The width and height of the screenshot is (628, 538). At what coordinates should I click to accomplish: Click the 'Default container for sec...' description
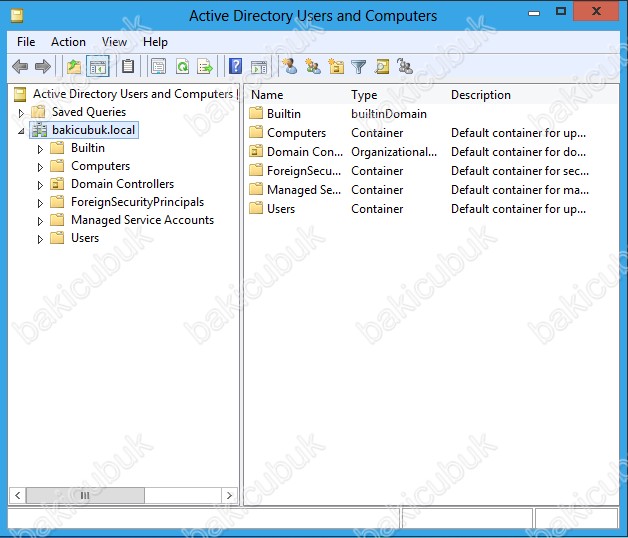point(519,171)
